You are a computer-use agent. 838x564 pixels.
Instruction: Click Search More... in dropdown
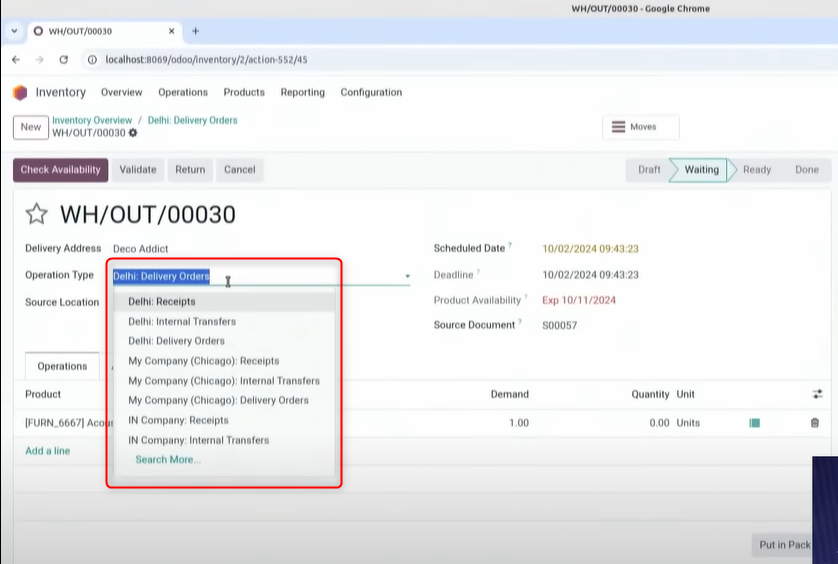pyautogui.click(x=168, y=460)
